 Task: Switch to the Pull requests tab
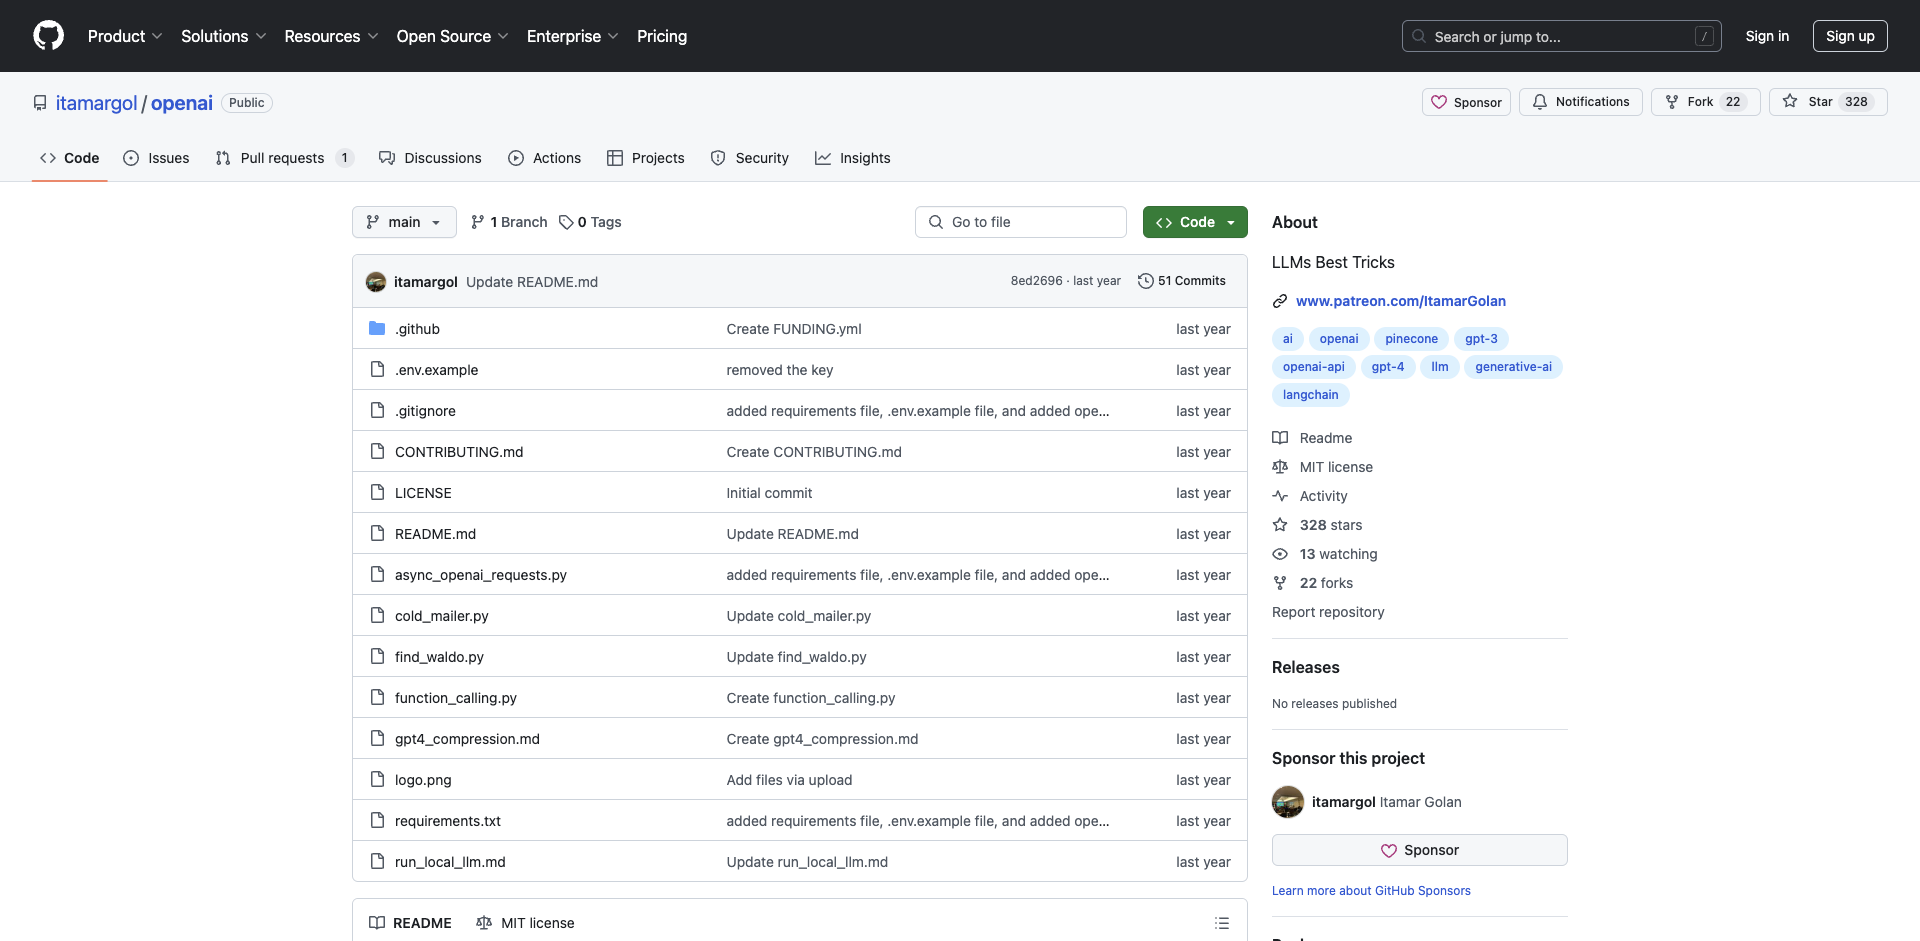tap(284, 158)
